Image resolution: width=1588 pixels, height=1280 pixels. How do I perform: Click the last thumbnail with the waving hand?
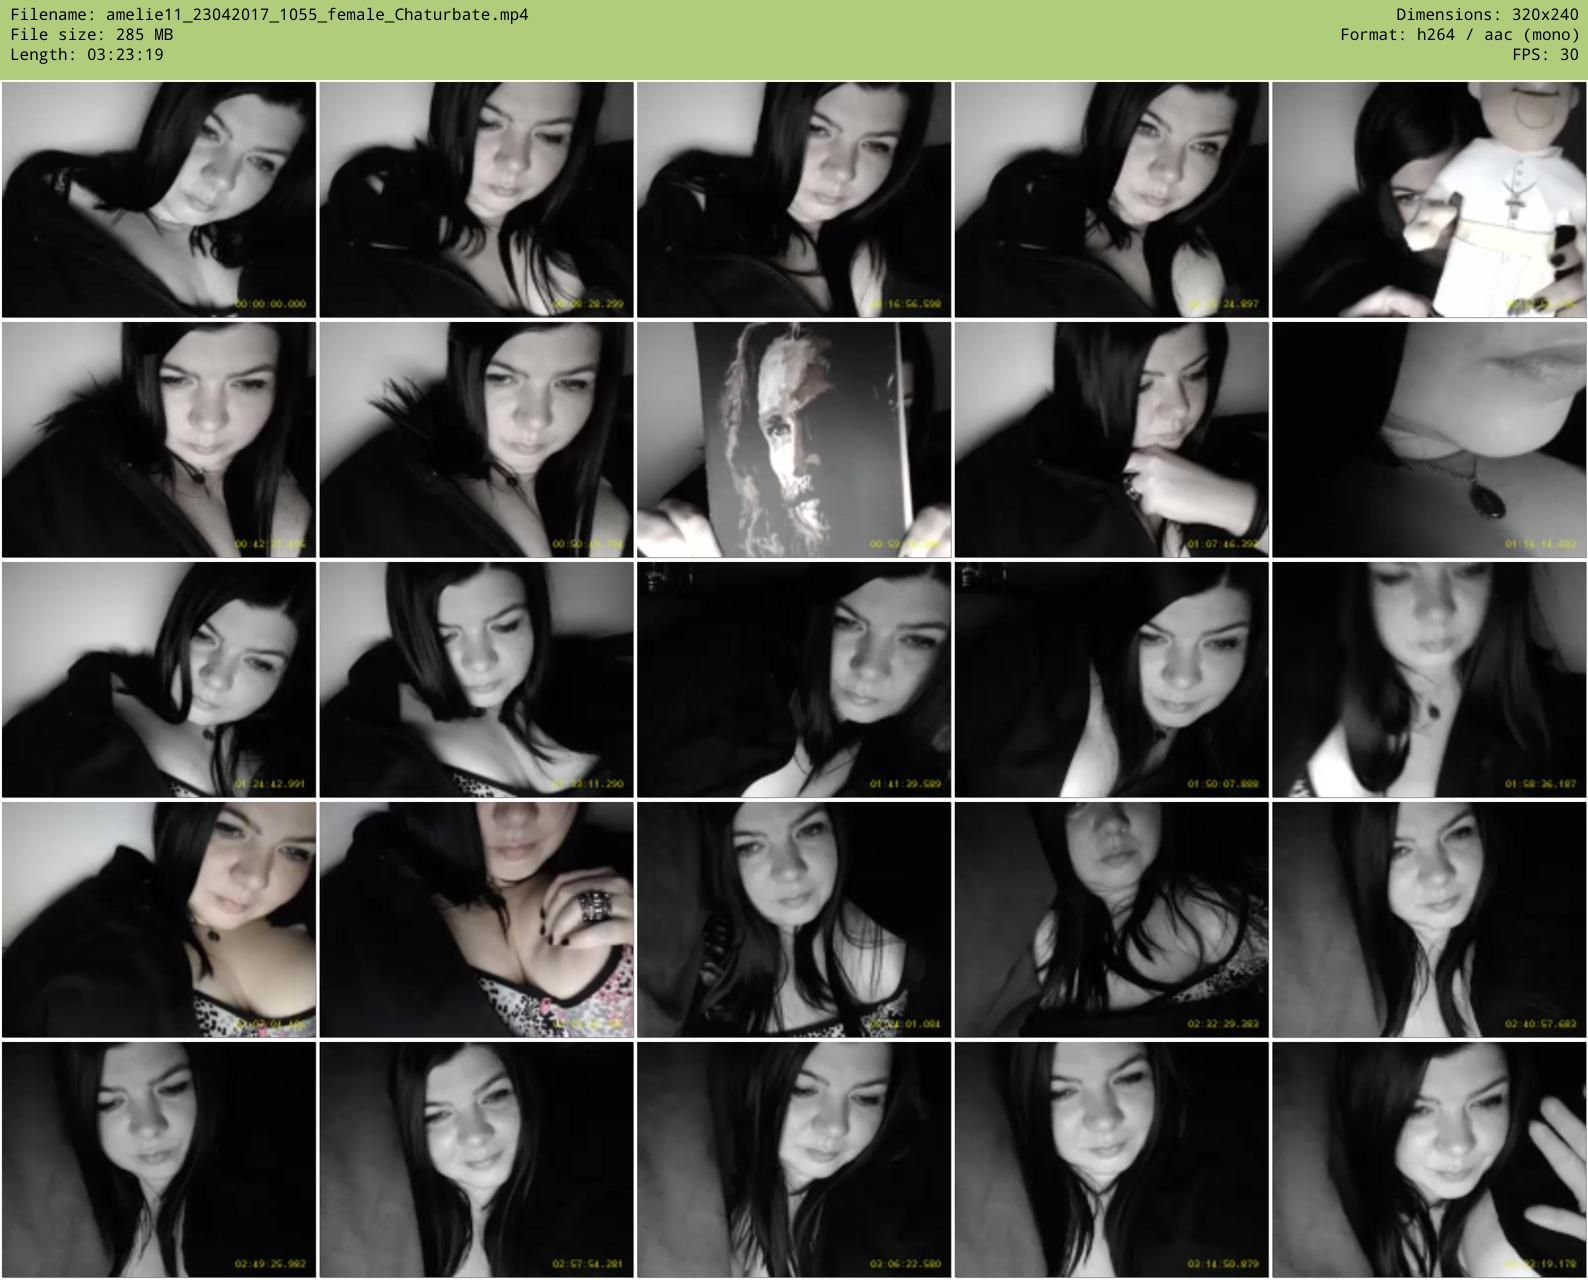click(x=1429, y=1160)
